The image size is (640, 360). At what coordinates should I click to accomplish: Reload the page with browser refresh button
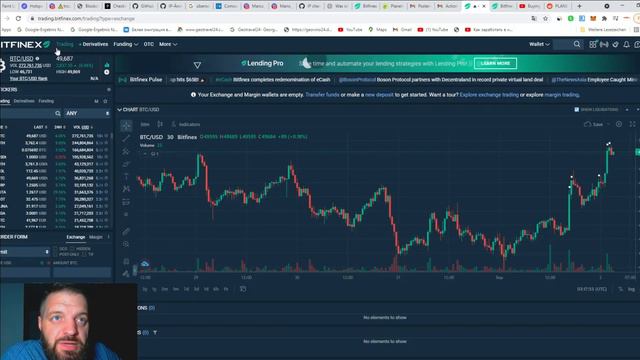coord(18,18)
